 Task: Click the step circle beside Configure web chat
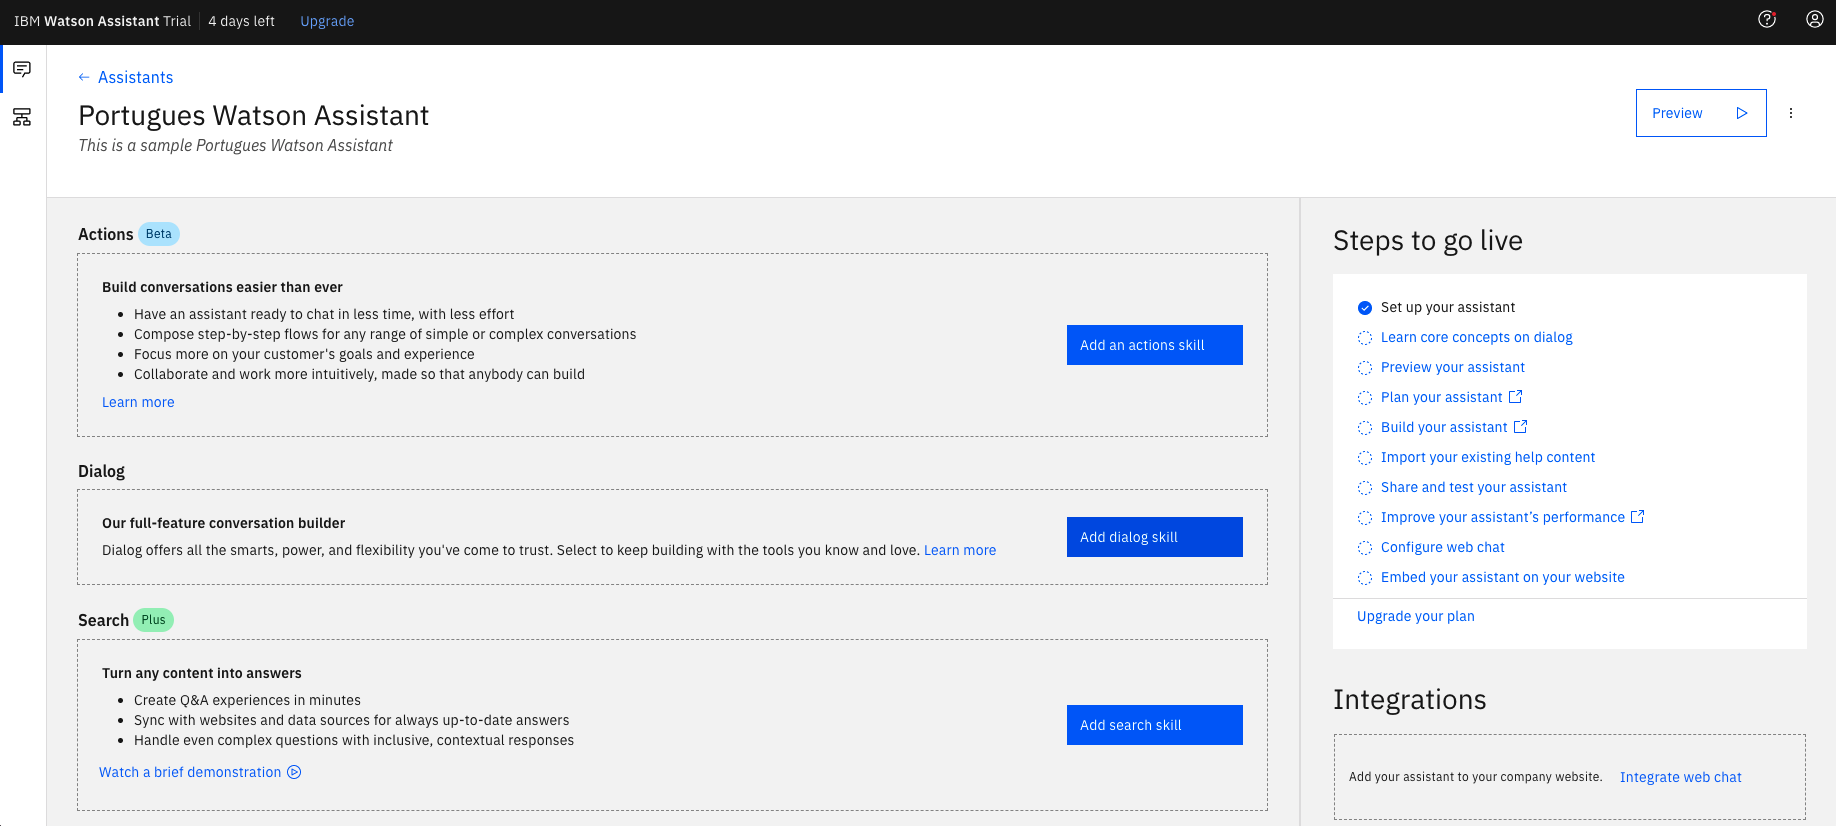tap(1365, 548)
